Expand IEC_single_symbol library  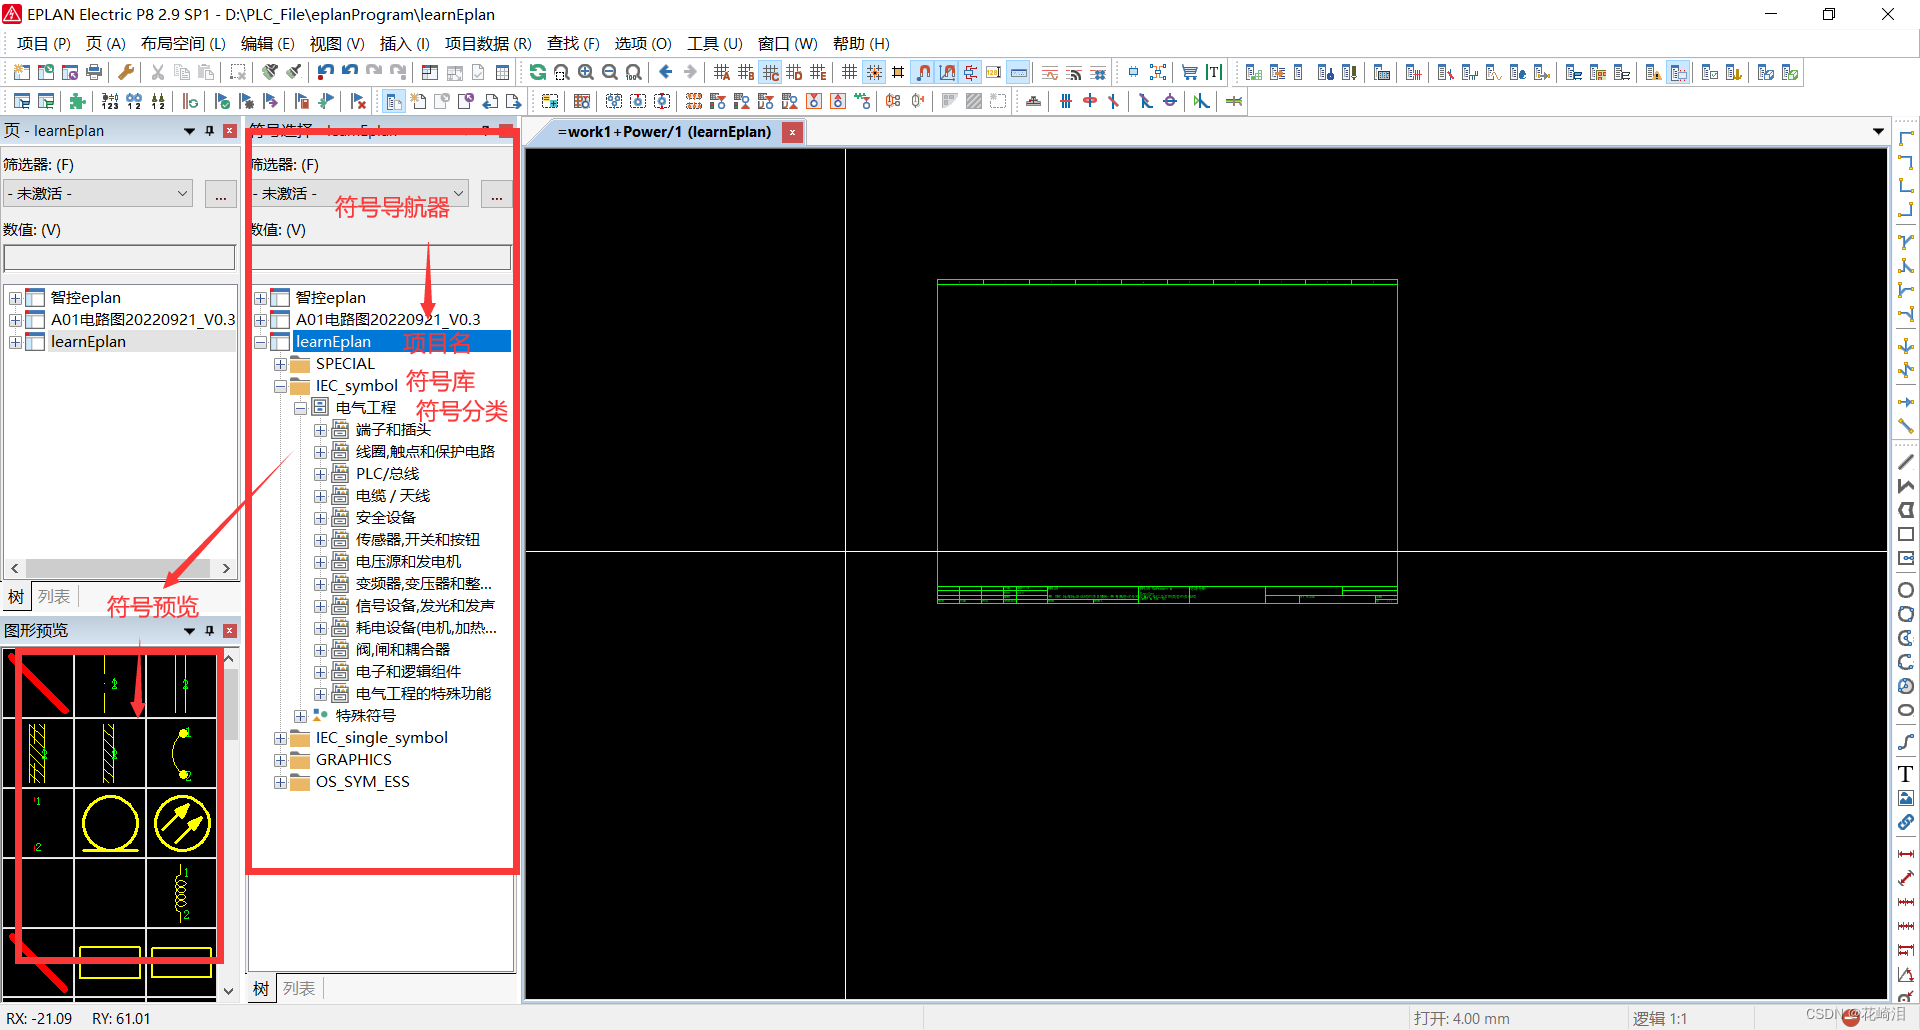(280, 738)
